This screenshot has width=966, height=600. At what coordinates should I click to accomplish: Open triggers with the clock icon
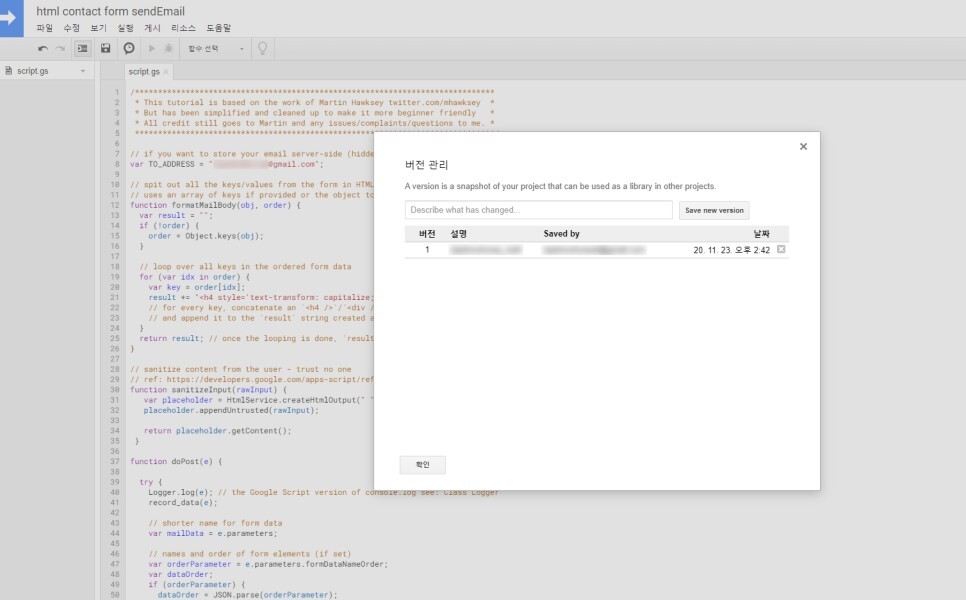click(129, 48)
